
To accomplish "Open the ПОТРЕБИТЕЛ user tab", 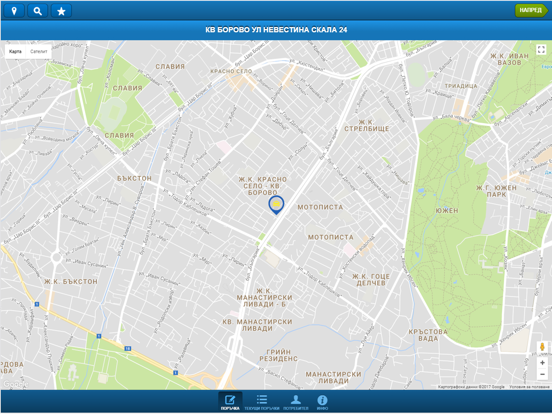I will (296, 402).
